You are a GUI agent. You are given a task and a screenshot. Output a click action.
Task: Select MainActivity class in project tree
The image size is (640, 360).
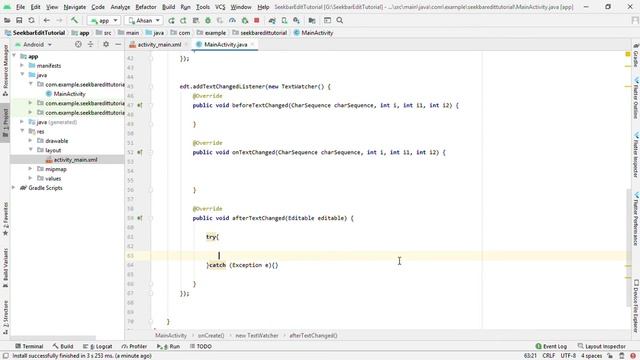66,94
